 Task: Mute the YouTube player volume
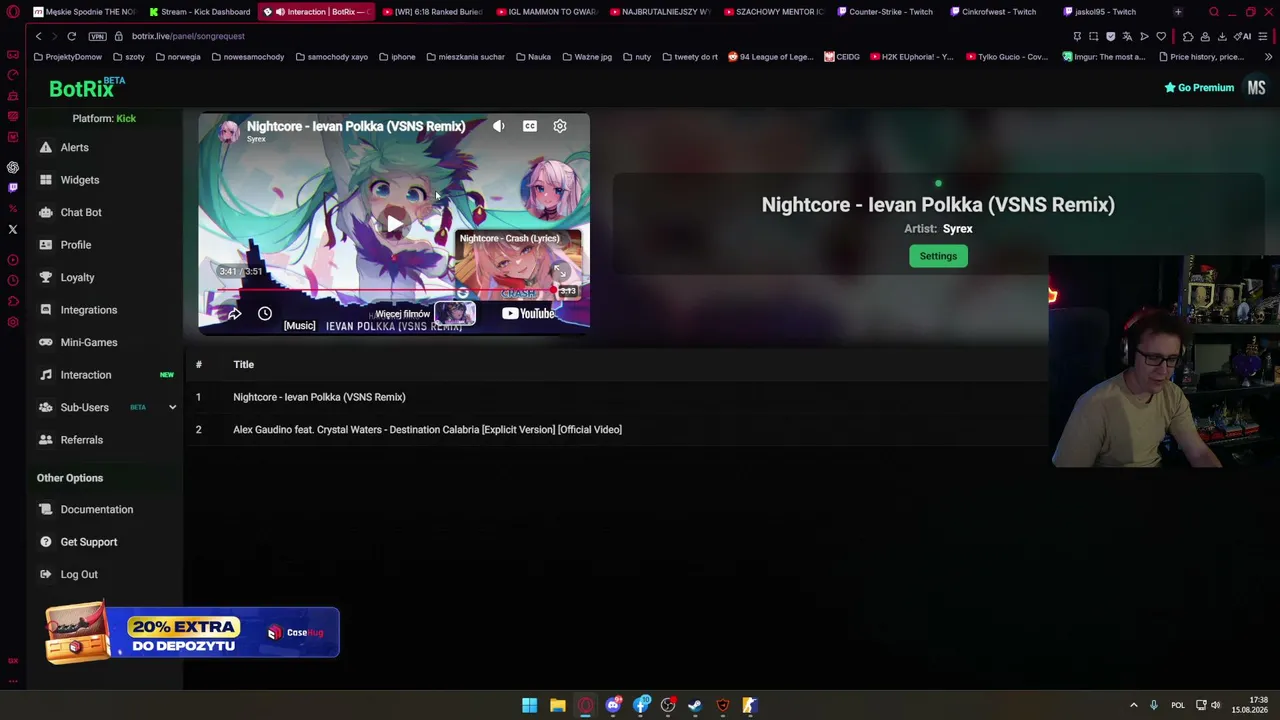(x=499, y=126)
